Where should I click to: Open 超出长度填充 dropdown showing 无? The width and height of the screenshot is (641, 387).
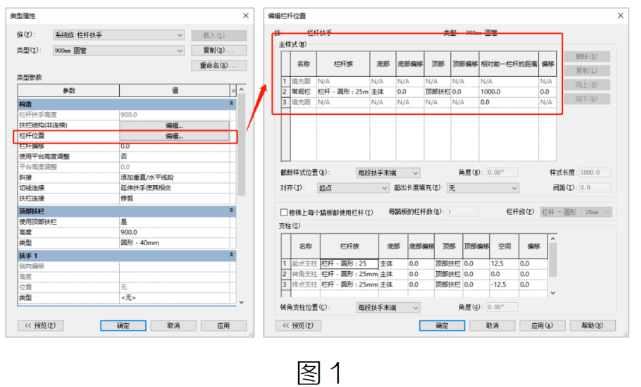click(483, 188)
